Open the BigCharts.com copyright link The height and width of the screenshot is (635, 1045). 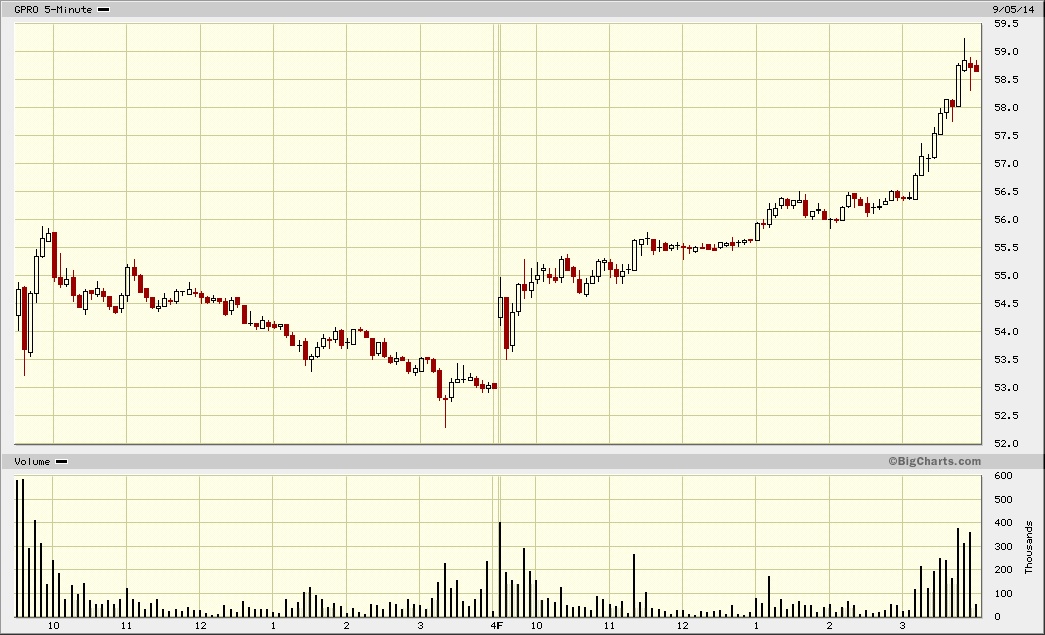933,461
